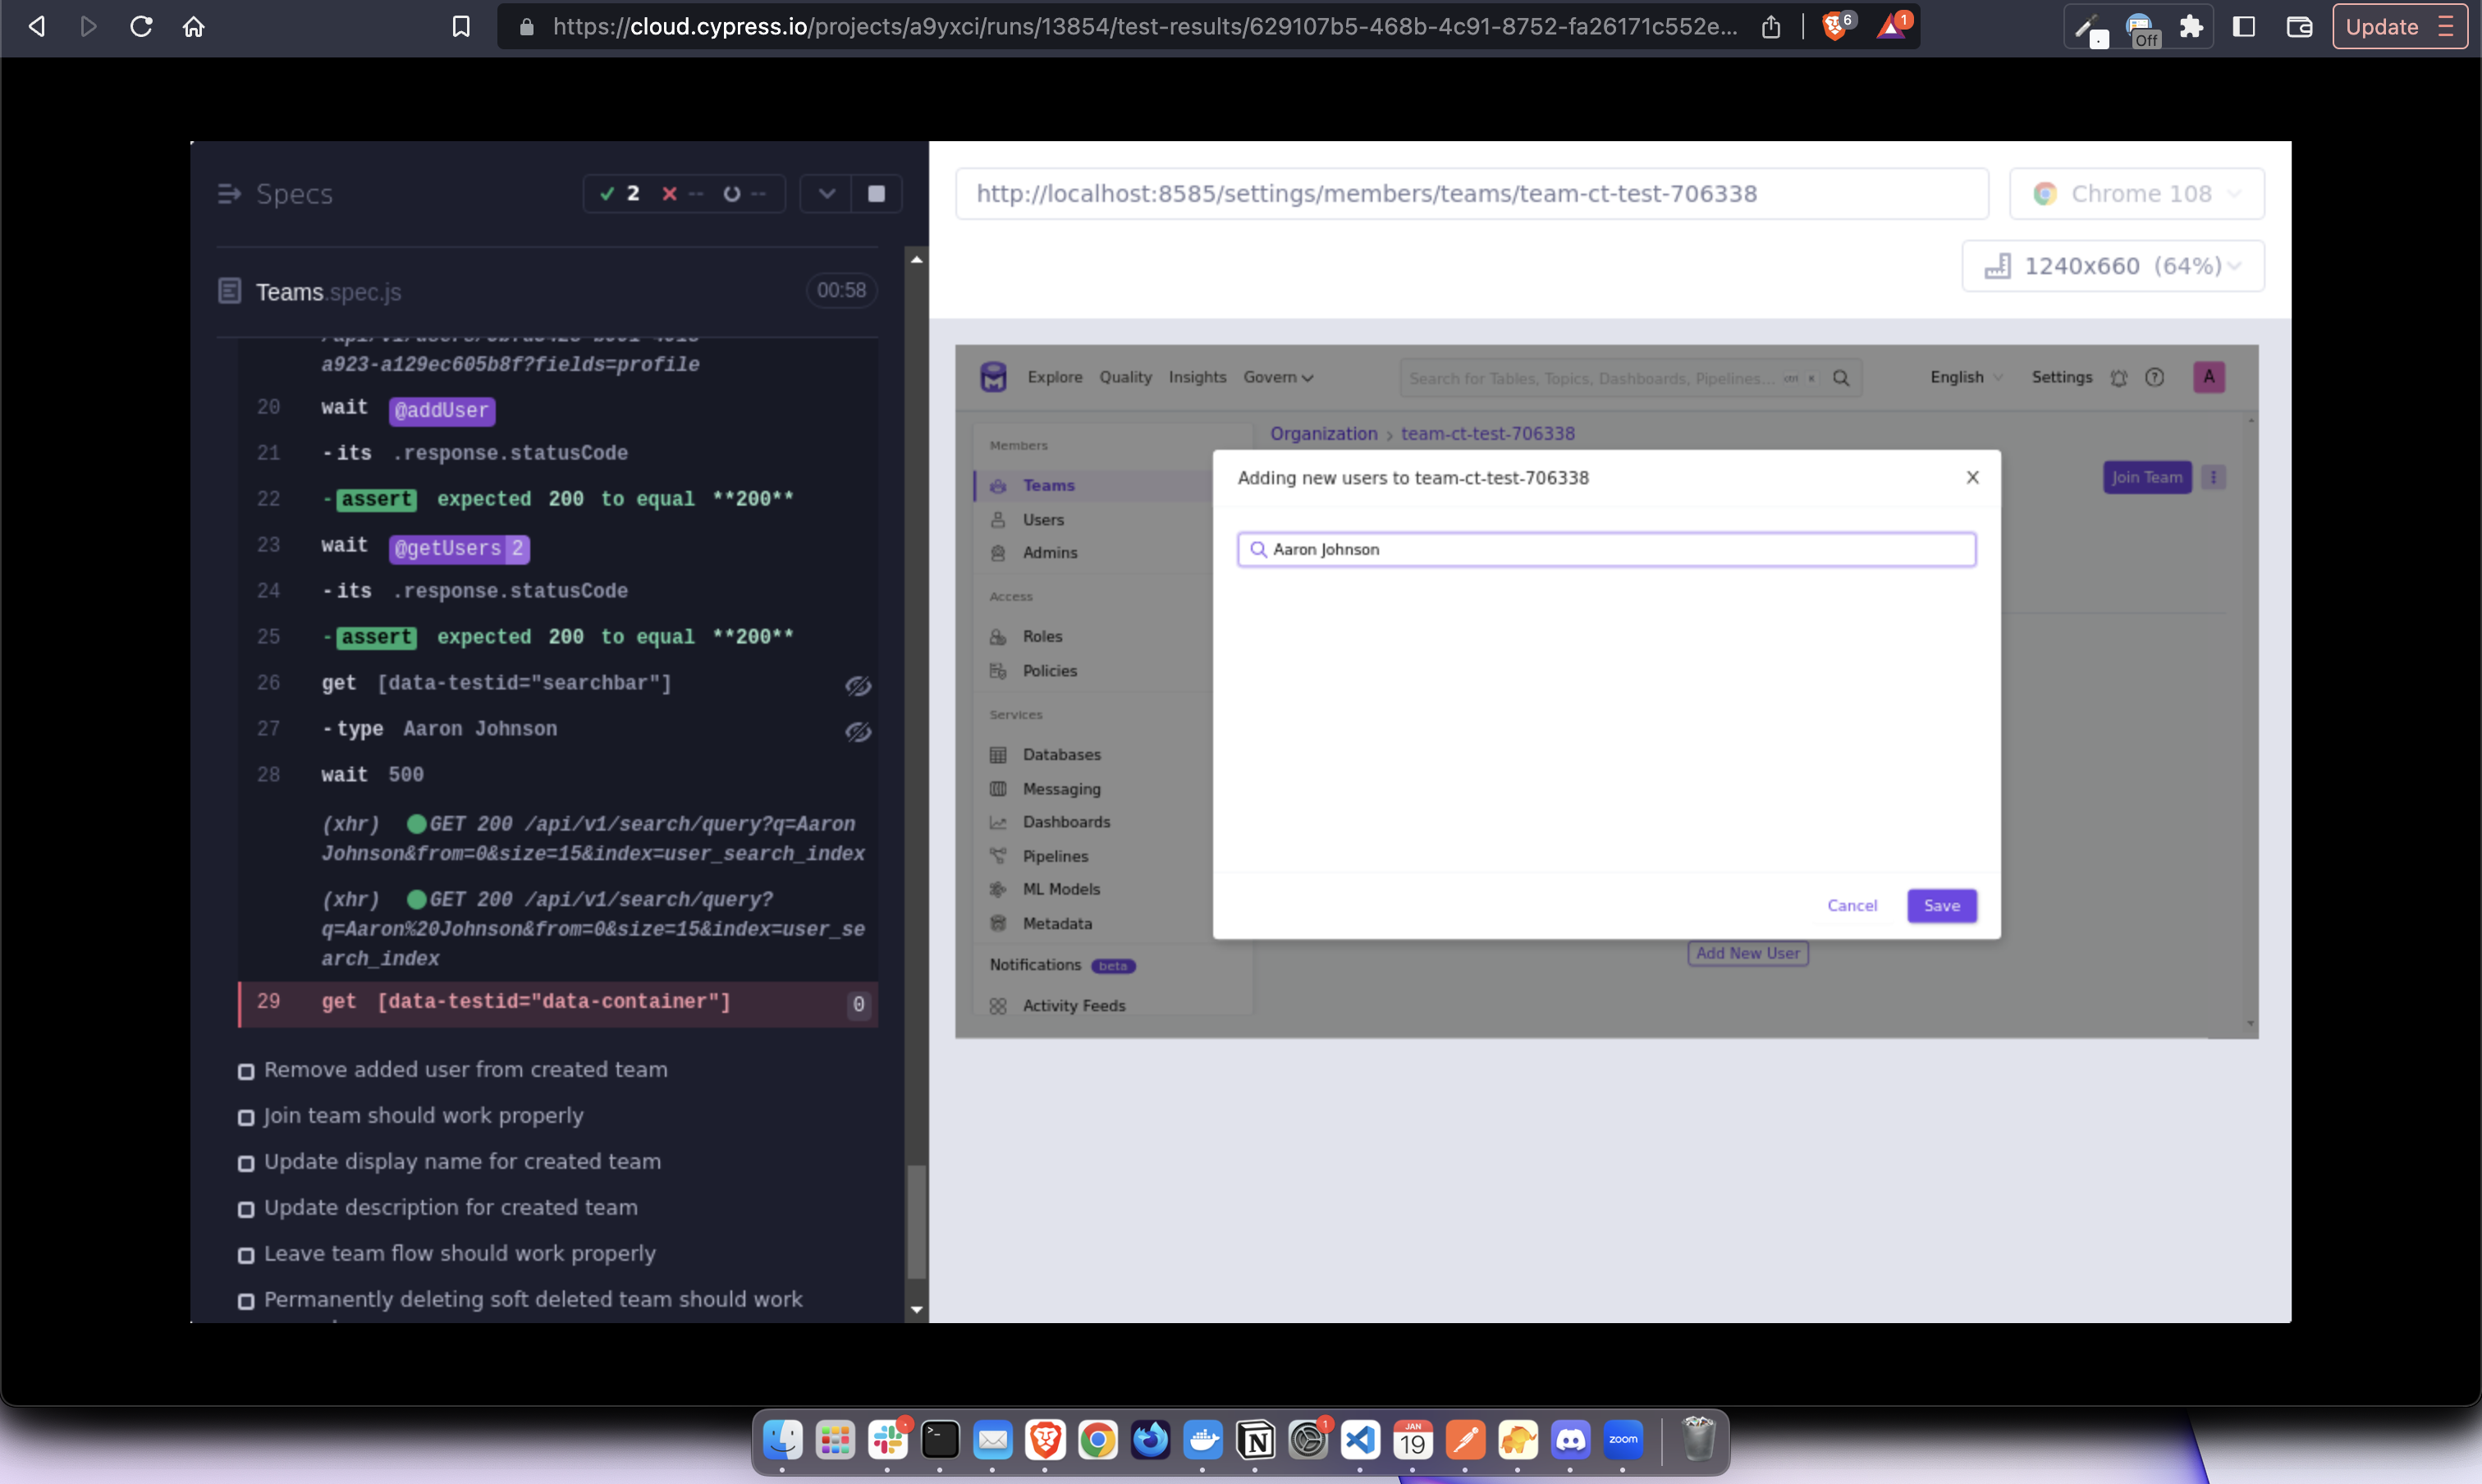Click Save in the add users dialog
This screenshot has width=2482, height=1484.
point(1941,905)
